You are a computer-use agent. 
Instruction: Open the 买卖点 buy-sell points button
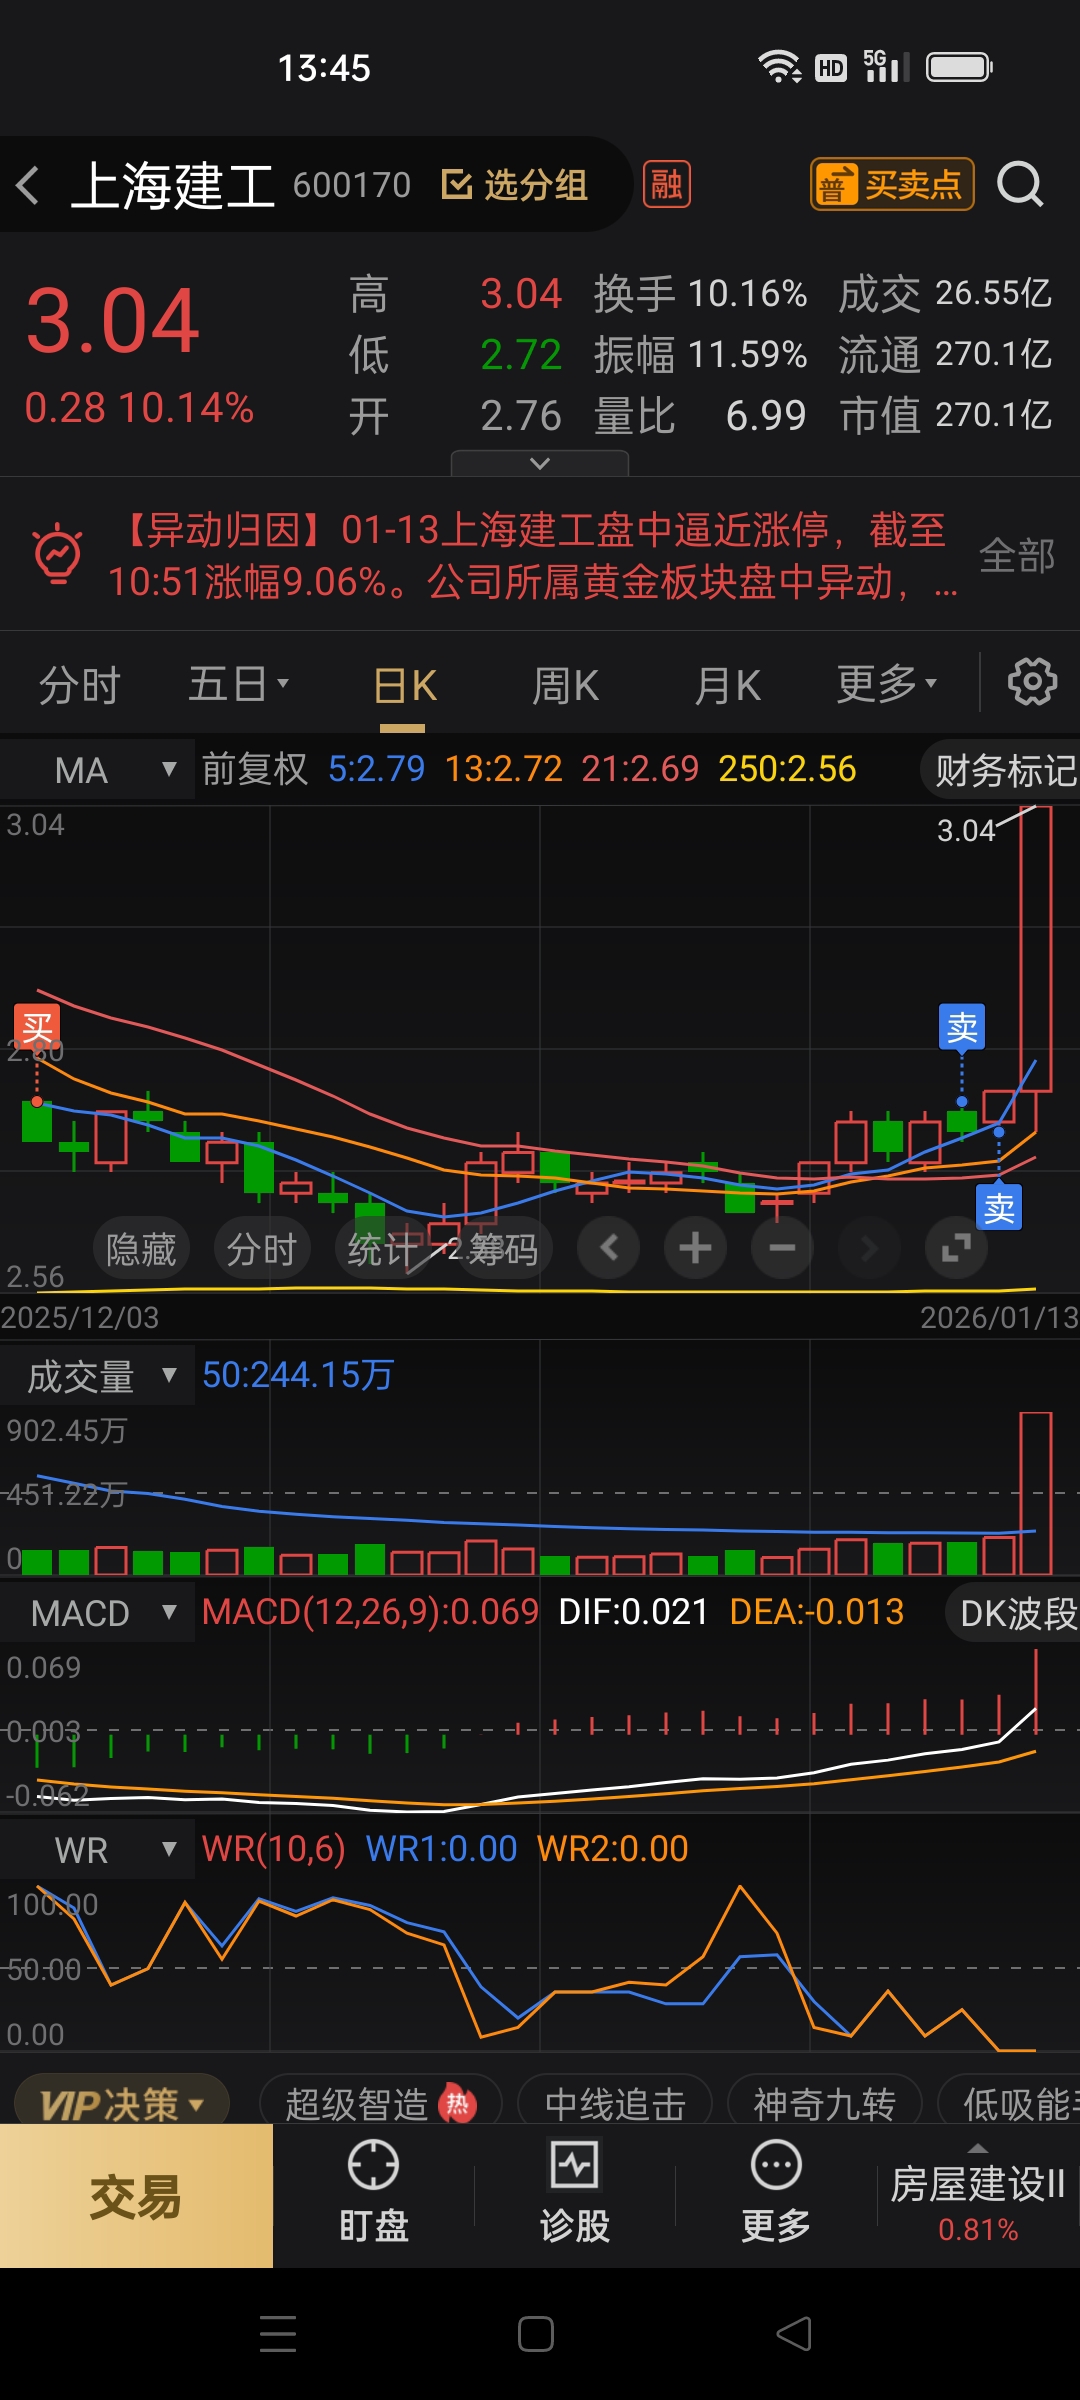coord(892,184)
